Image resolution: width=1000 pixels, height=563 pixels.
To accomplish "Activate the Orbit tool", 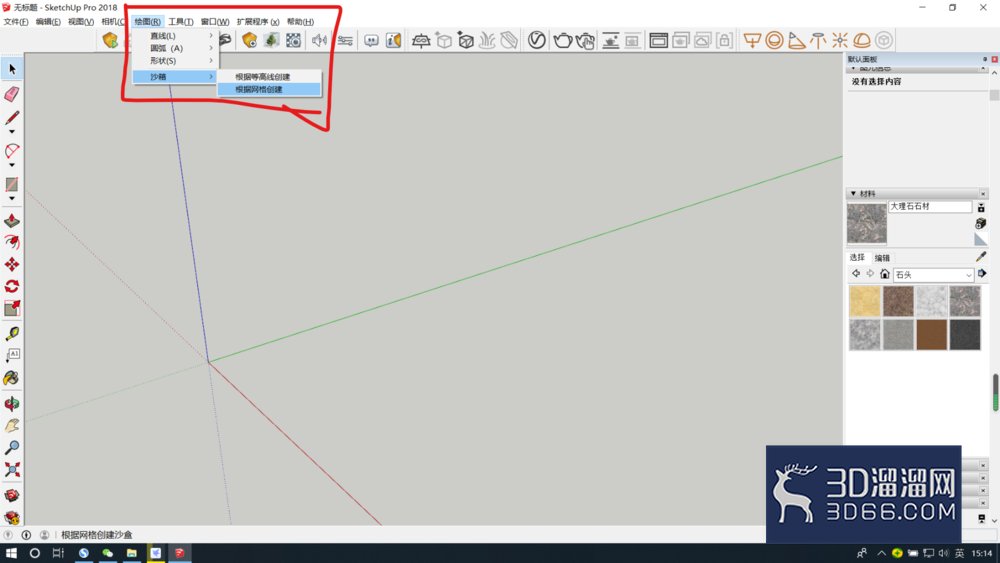I will tap(12, 404).
